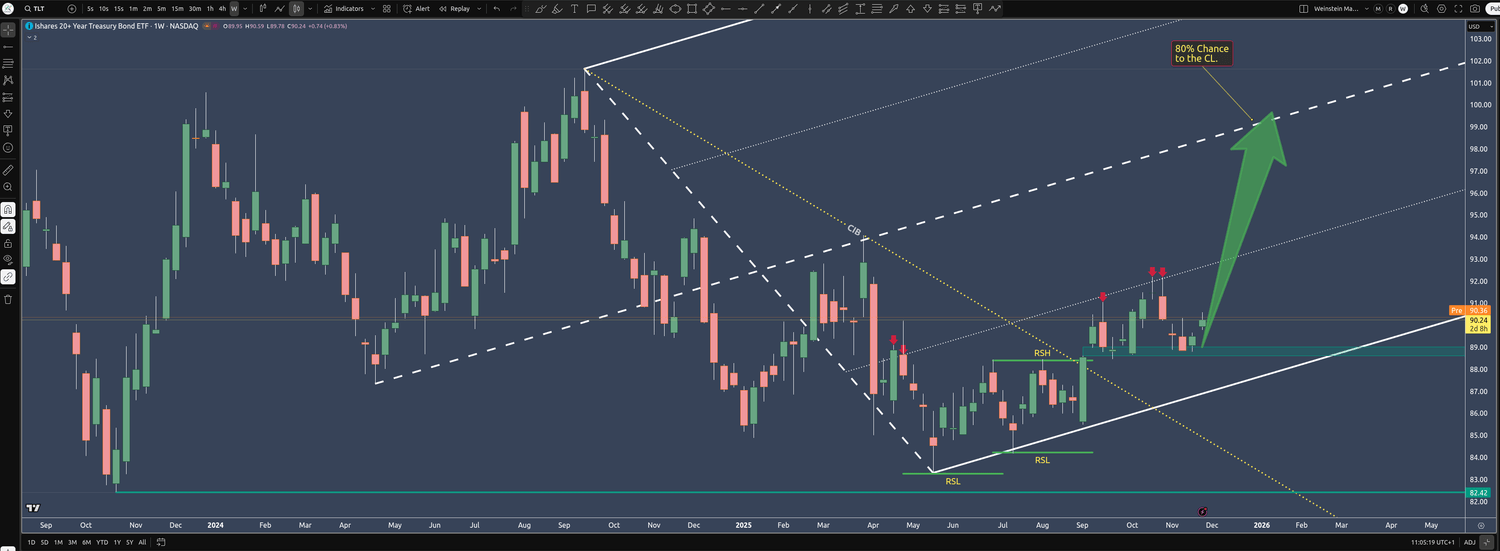The width and height of the screenshot is (1500, 551).
Task: Open the trend line tools group
Action: pyautogui.click(x=8, y=46)
